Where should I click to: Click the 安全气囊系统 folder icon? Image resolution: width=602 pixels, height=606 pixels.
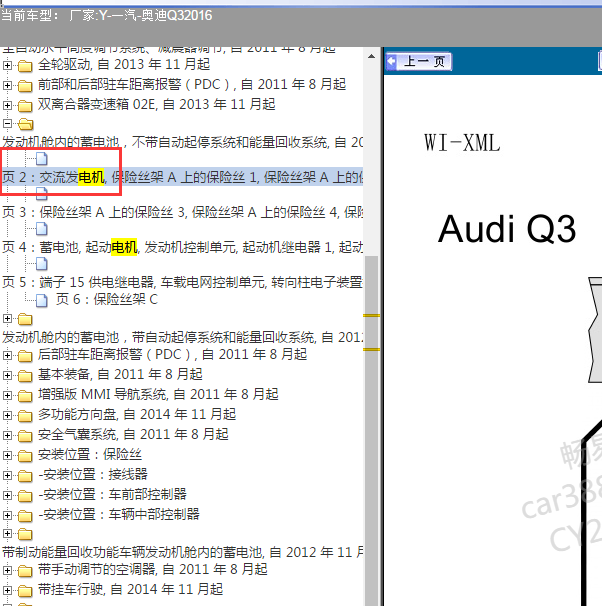point(25,436)
